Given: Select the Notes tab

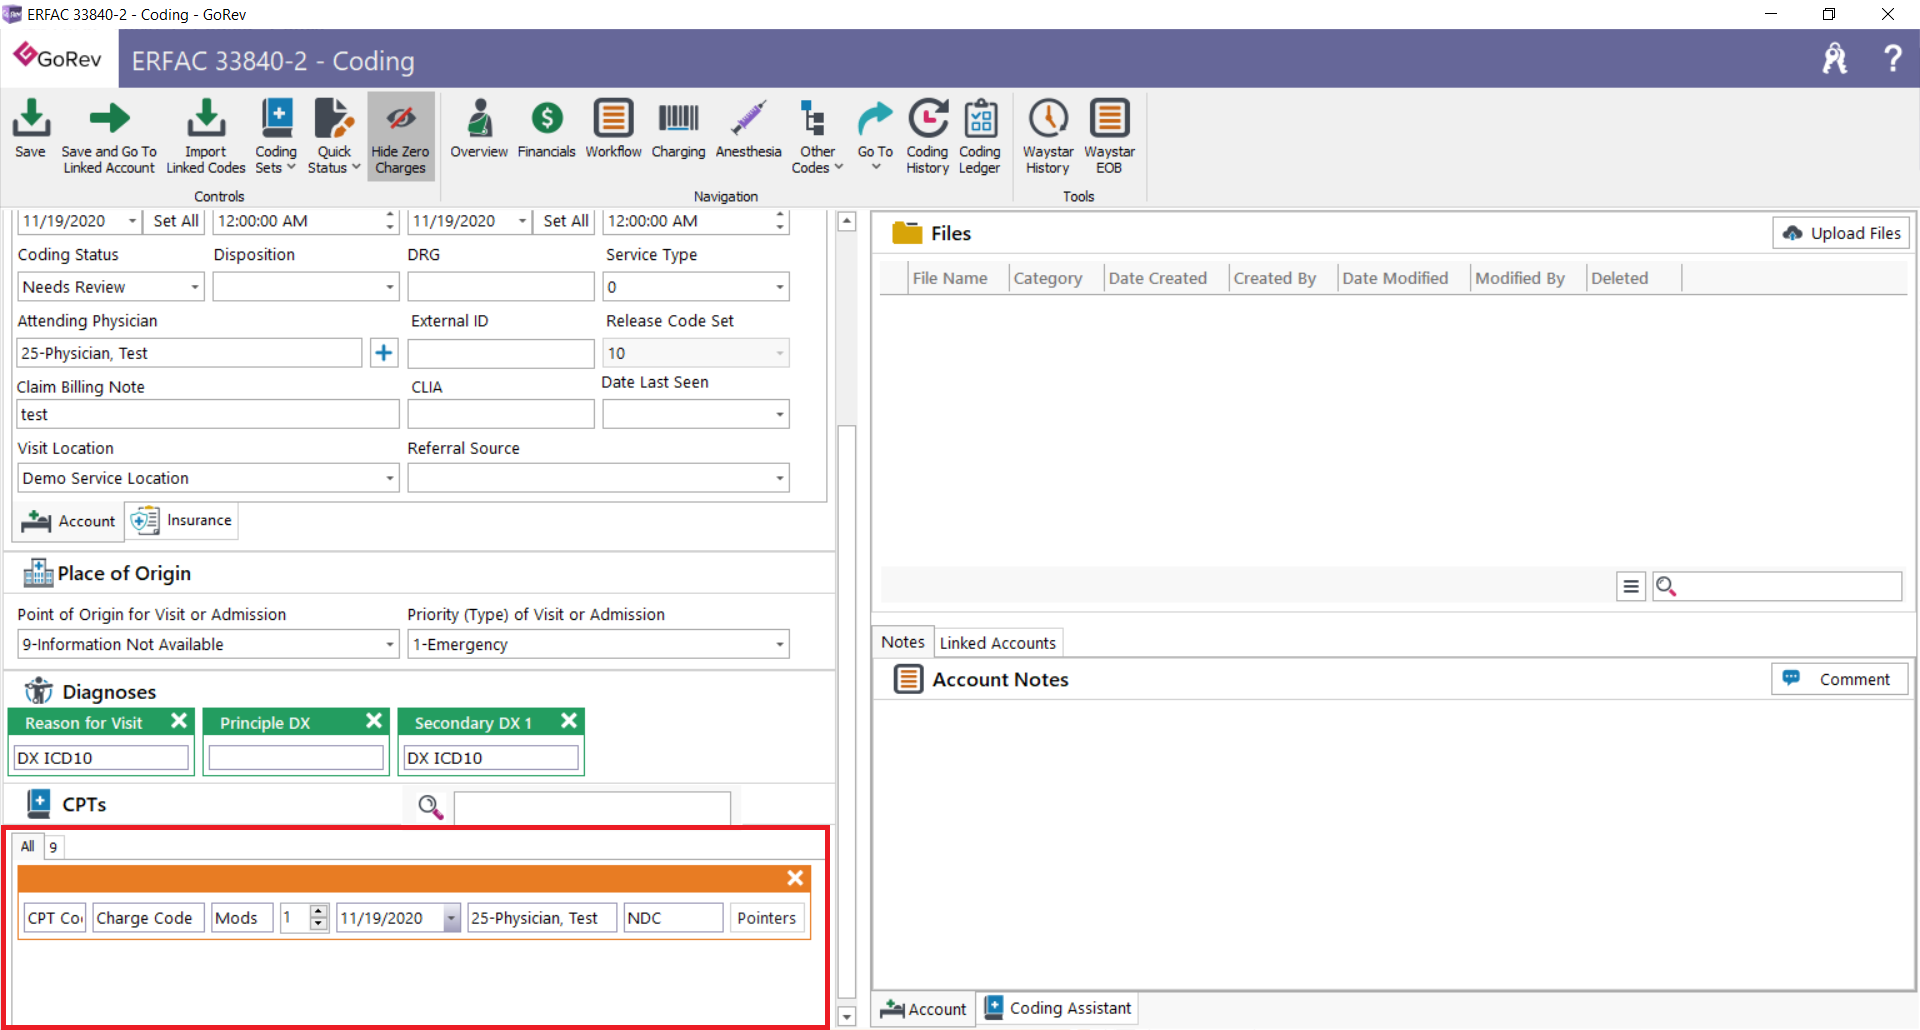Looking at the screenshot, I should [902, 642].
